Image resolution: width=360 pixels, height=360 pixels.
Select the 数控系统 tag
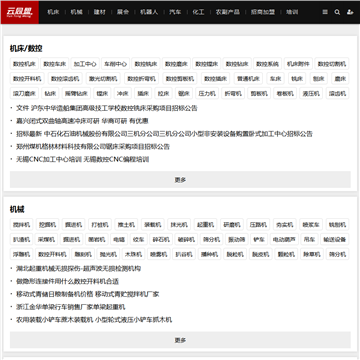(267, 64)
